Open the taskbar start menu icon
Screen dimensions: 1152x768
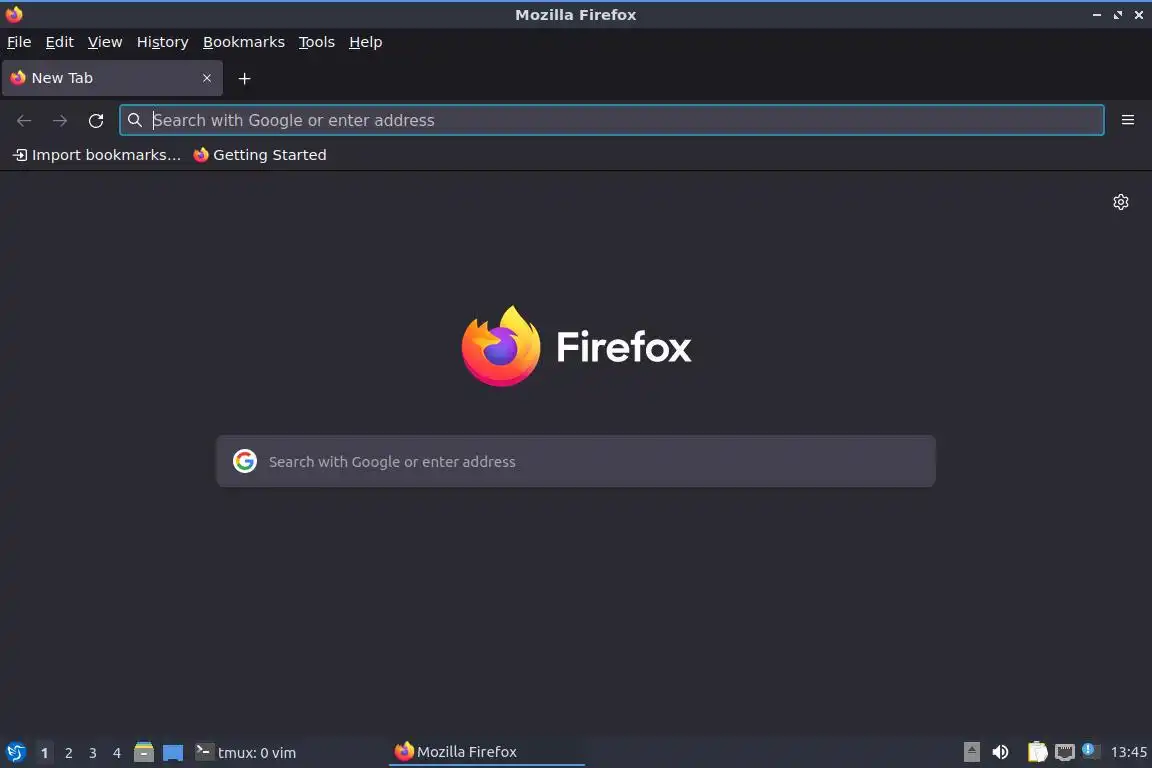pos(15,752)
